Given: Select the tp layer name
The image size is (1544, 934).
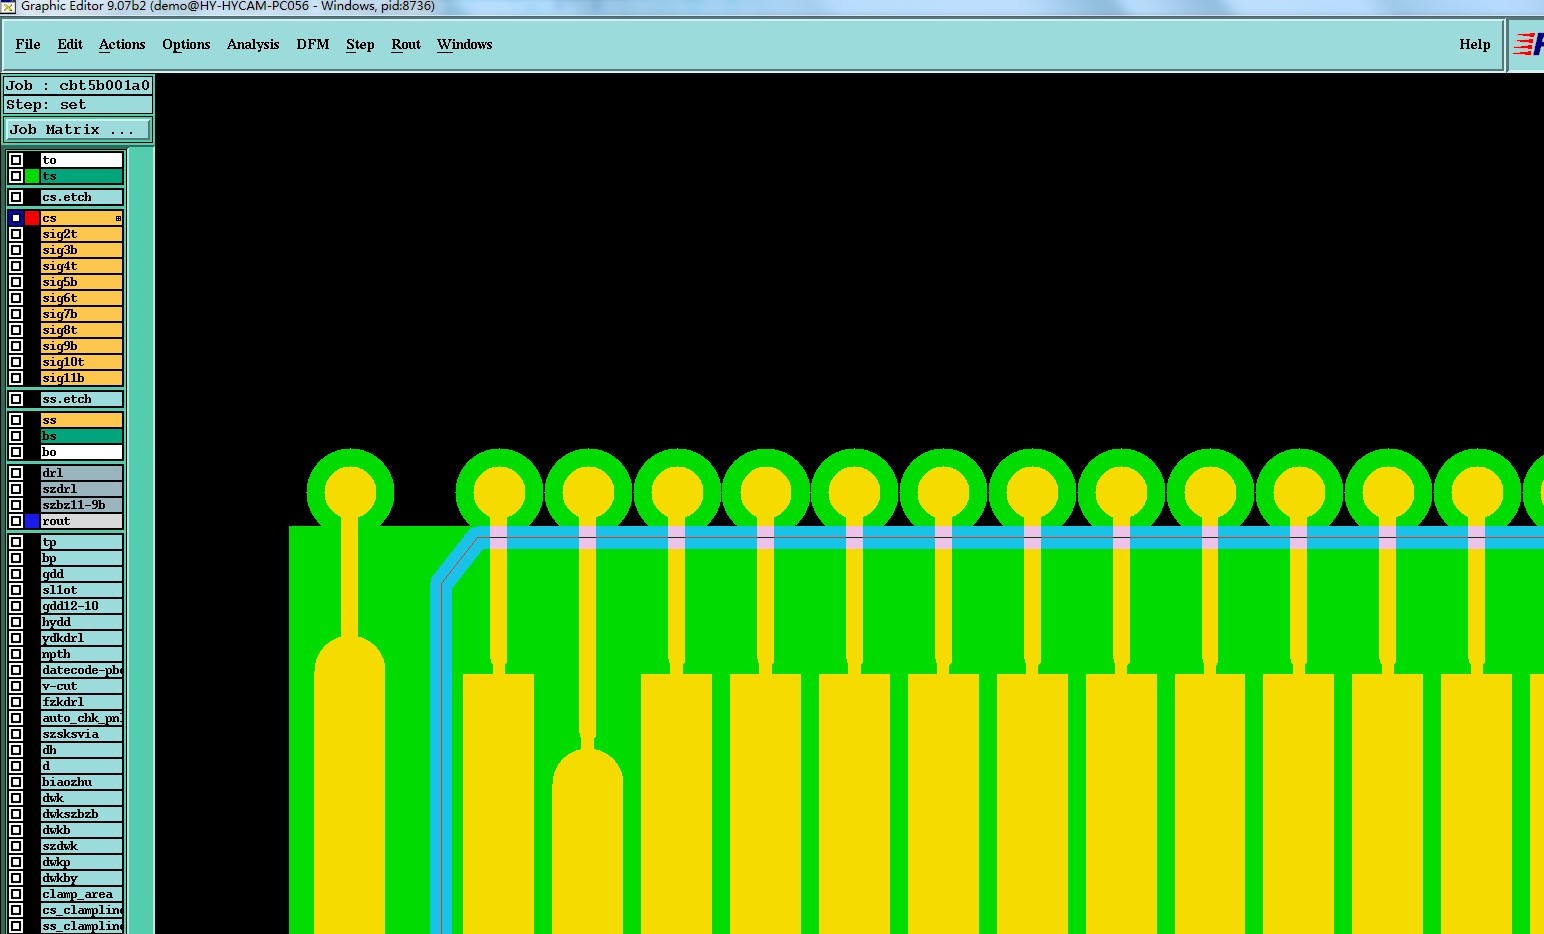Looking at the screenshot, I should point(82,542).
